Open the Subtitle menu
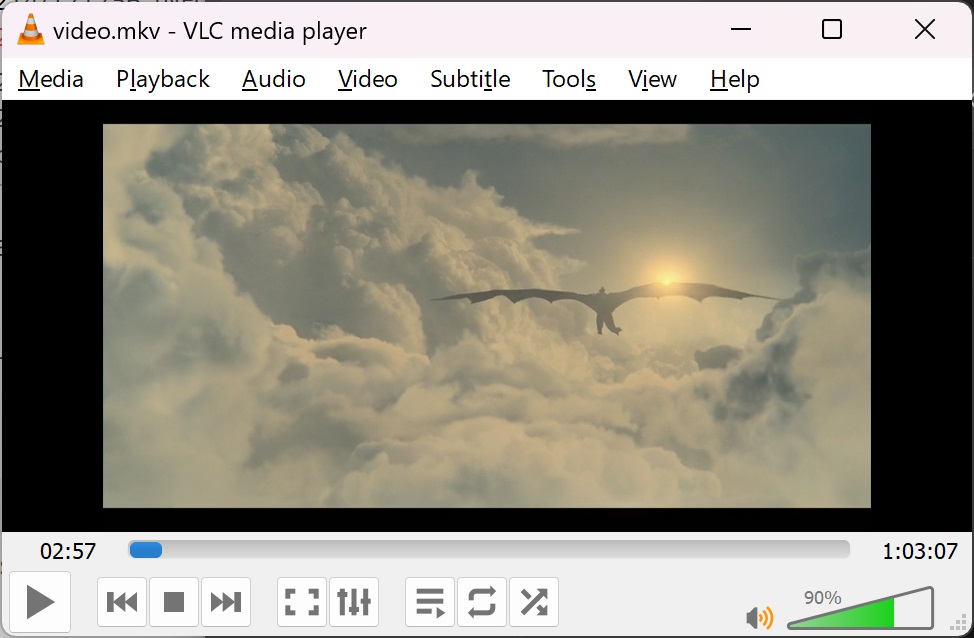Viewport: 974px width, 638px height. (470, 80)
